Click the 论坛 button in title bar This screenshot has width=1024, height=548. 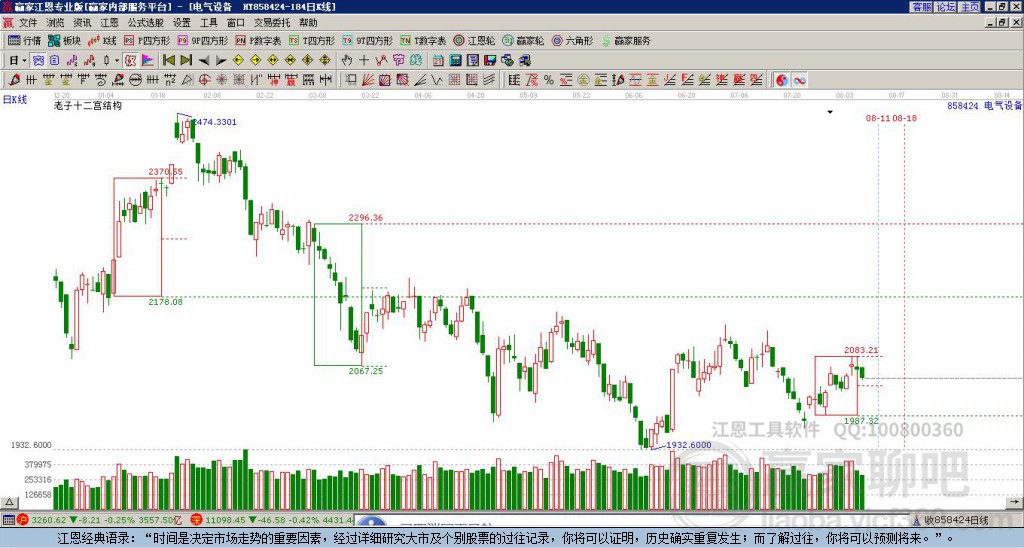pos(946,7)
